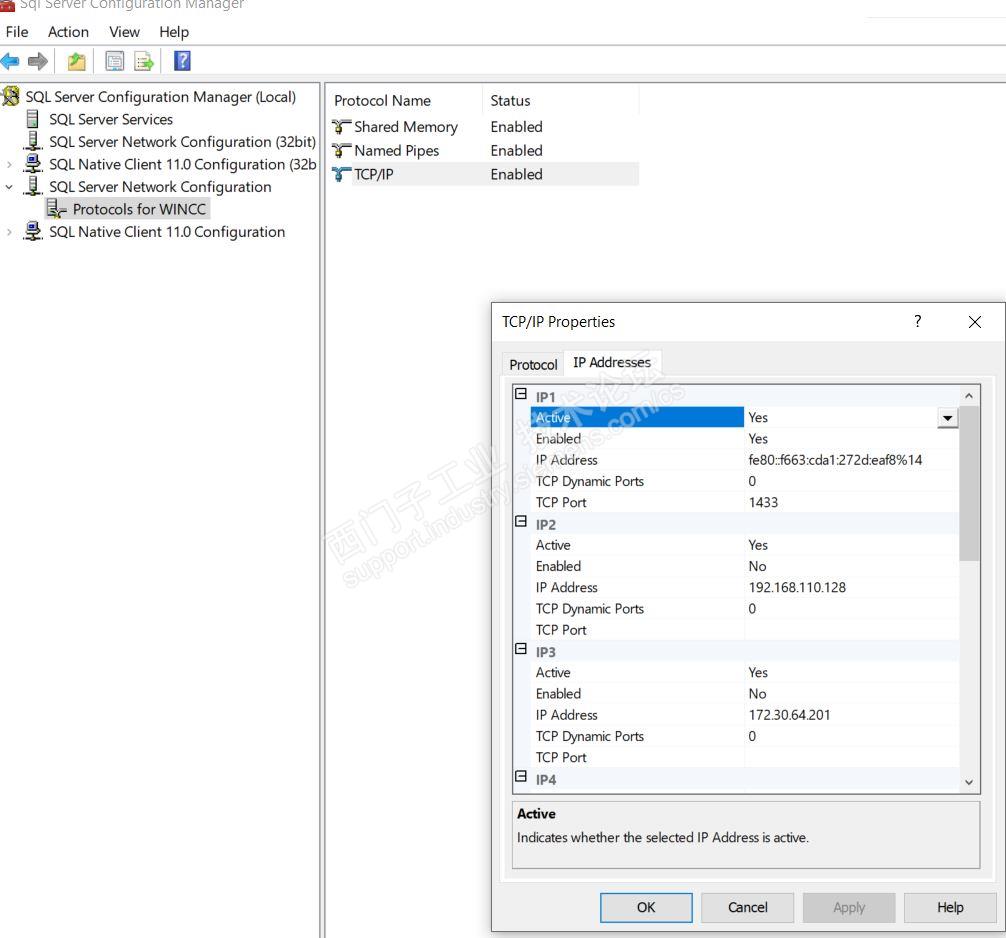The image size is (1006, 938).
Task: Collapse SQL Server Network Configuration tree node
Action: pos(9,187)
